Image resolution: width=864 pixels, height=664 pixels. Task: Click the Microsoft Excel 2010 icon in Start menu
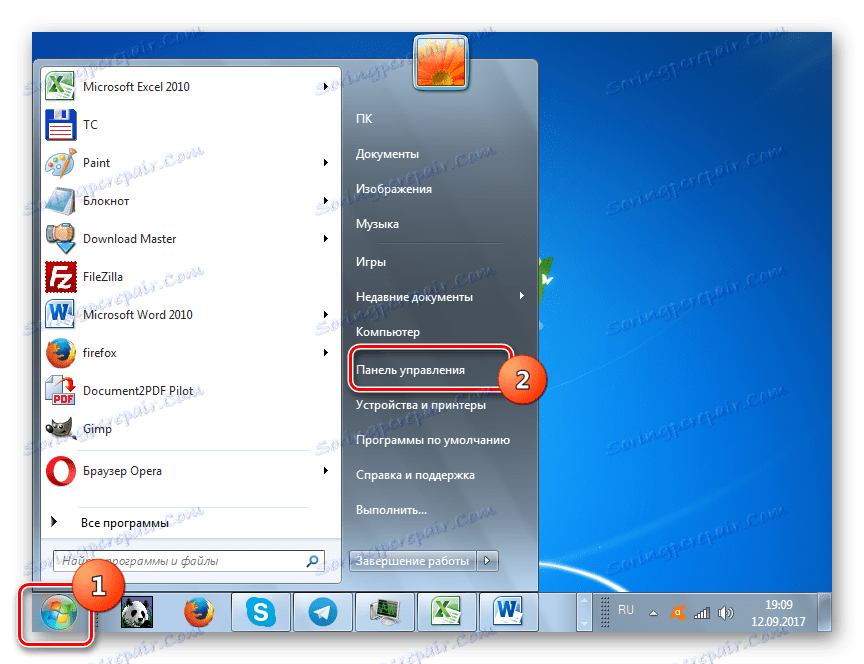(x=60, y=87)
